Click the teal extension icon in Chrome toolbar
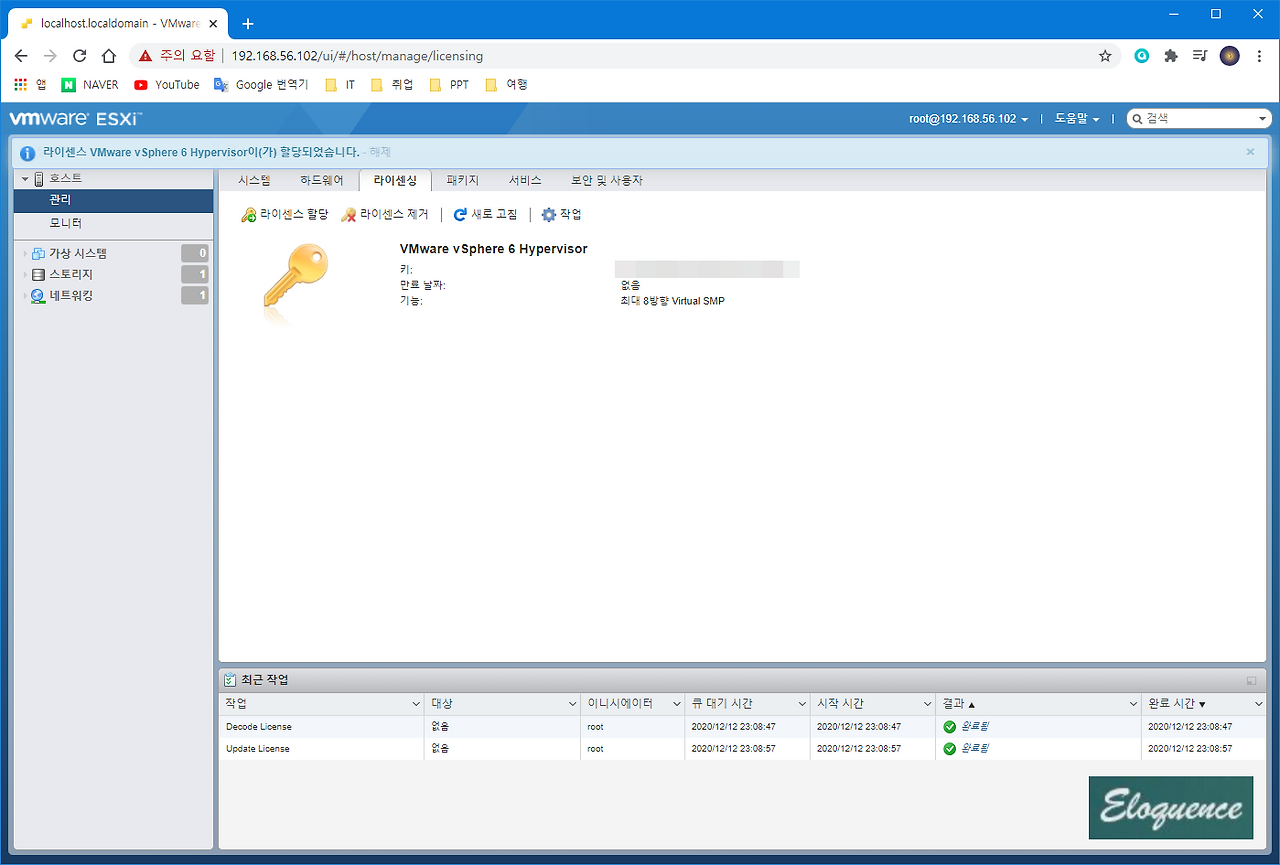Image resolution: width=1280 pixels, height=865 pixels. [x=1142, y=56]
